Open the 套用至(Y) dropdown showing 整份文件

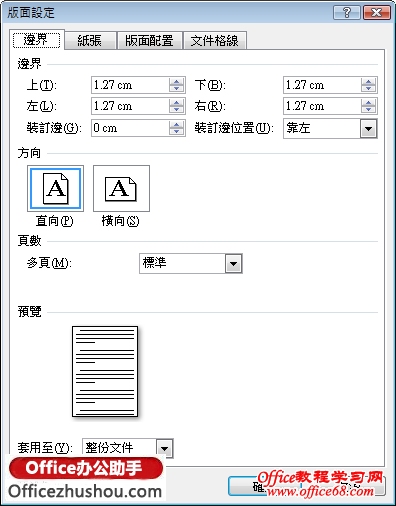pyautogui.click(x=128, y=448)
